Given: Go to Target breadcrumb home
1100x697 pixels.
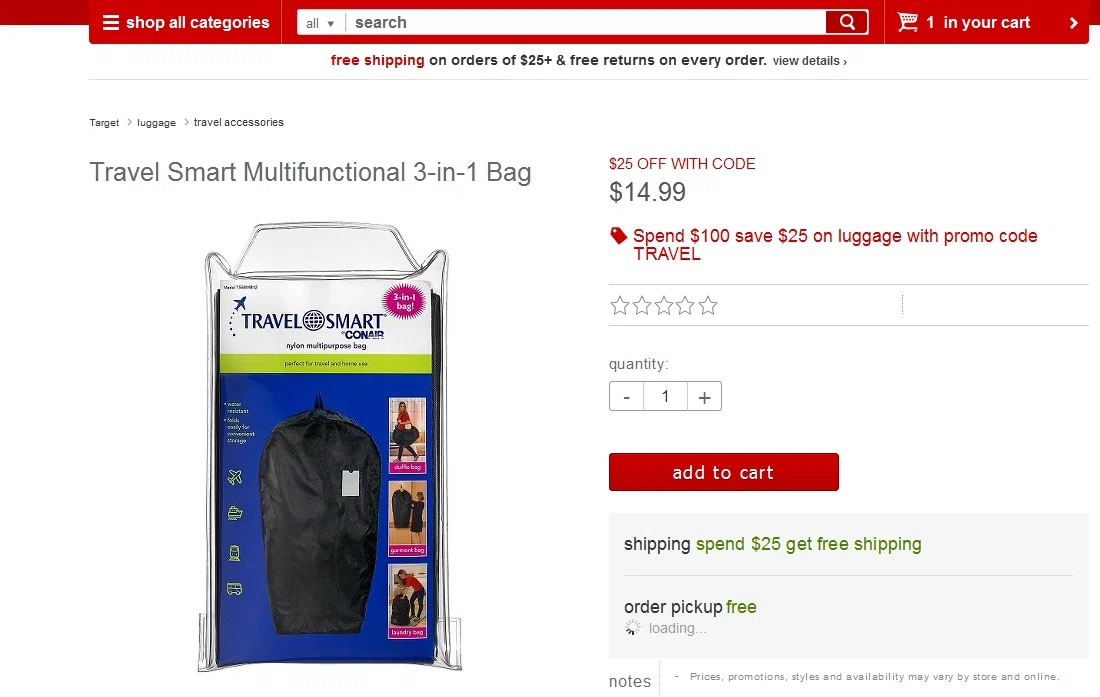Looking at the screenshot, I should coord(104,123).
